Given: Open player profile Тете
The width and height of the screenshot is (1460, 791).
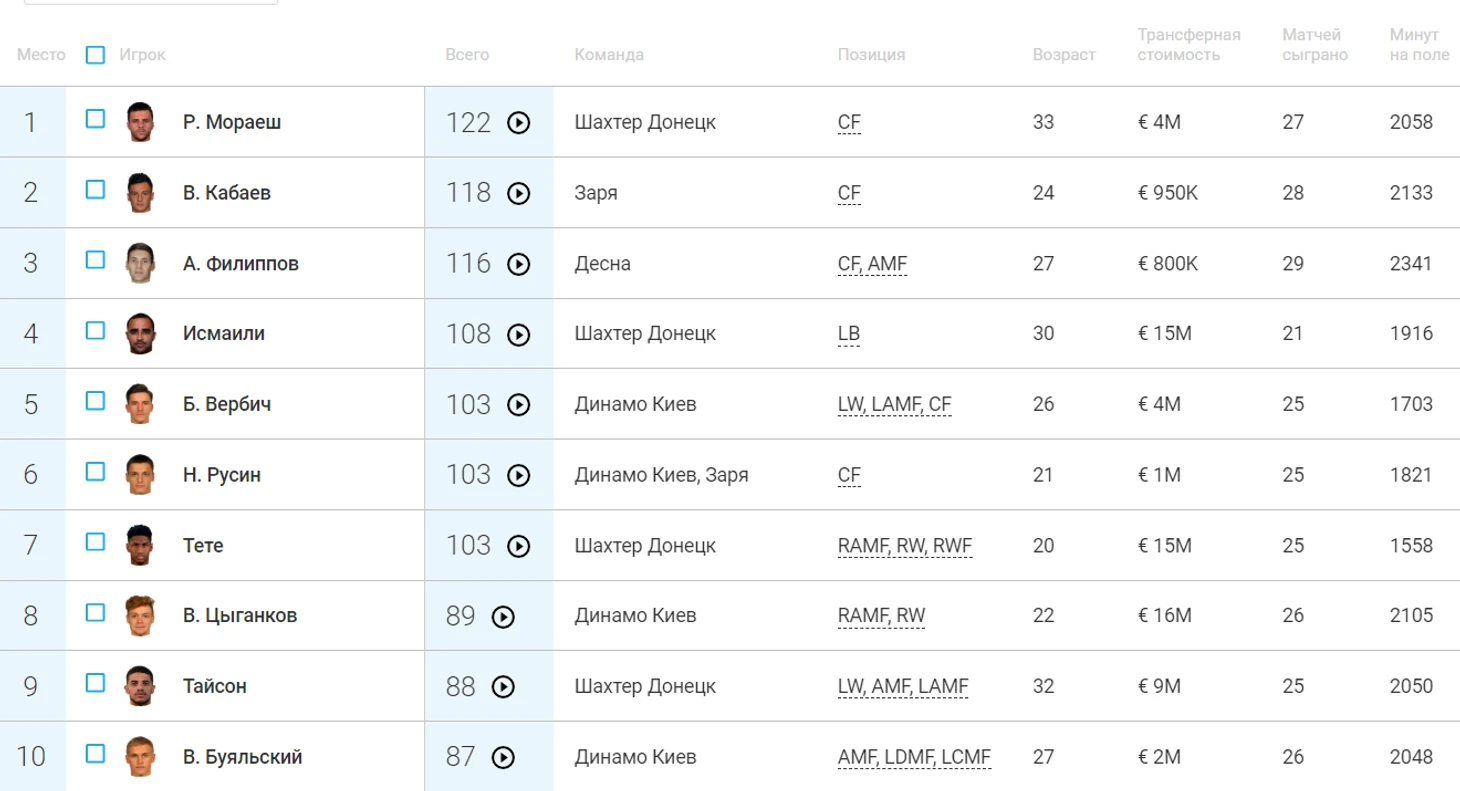Looking at the screenshot, I should point(203,546).
